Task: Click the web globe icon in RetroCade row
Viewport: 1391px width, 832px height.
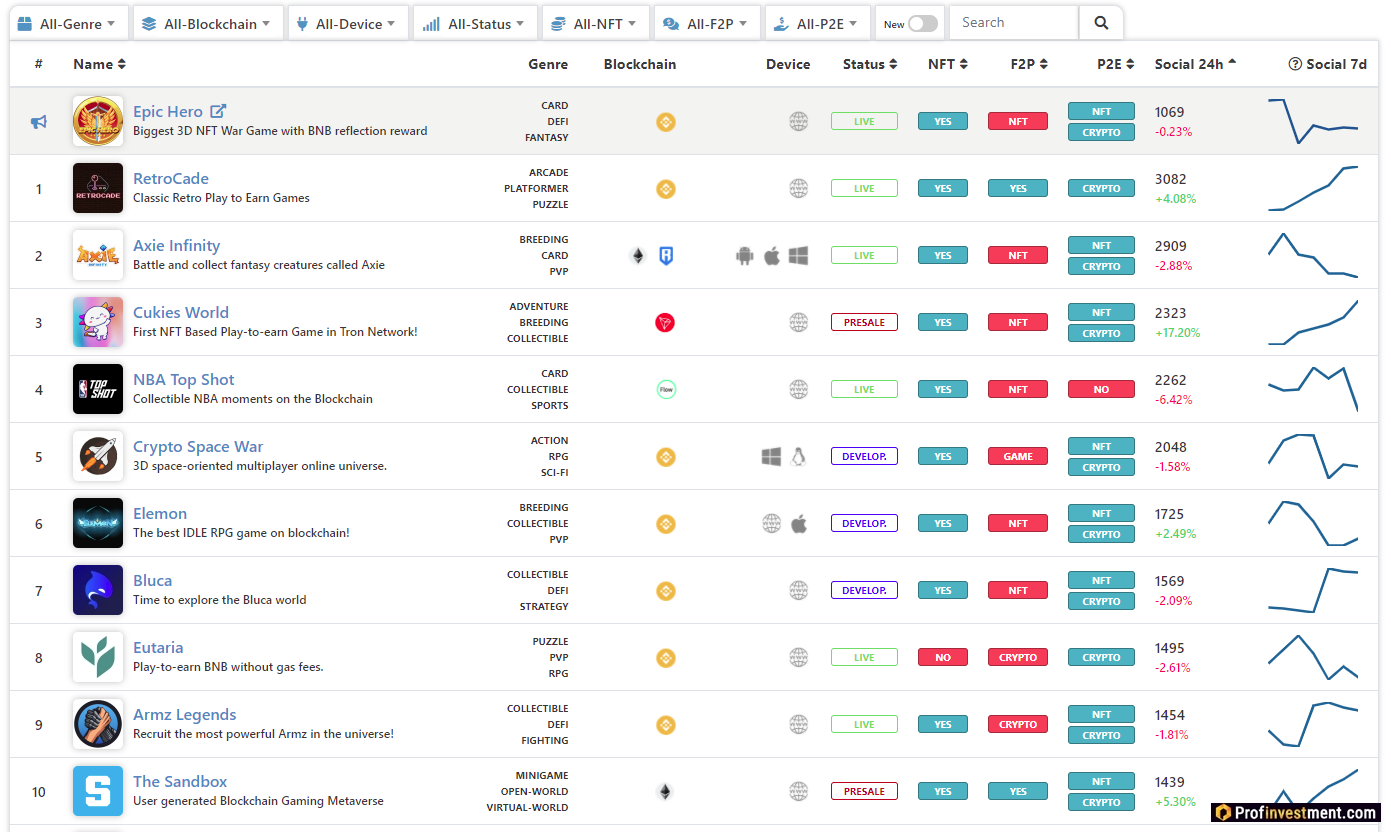Action: pos(798,188)
